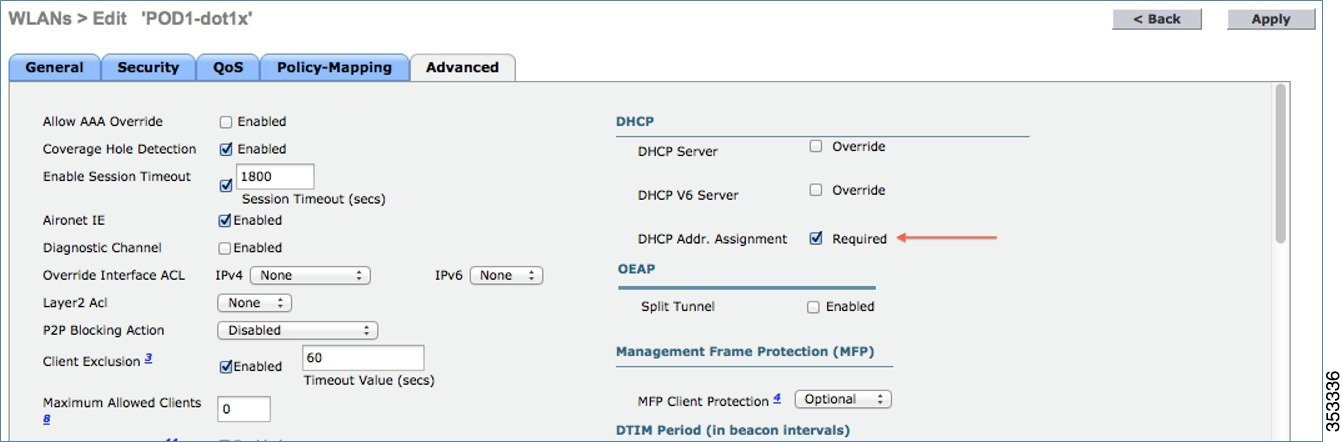The height and width of the screenshot is (442, 1342).
Task: Open the Policy-Mapping tab
Action: pyautogui.click(x=334, y=68)
